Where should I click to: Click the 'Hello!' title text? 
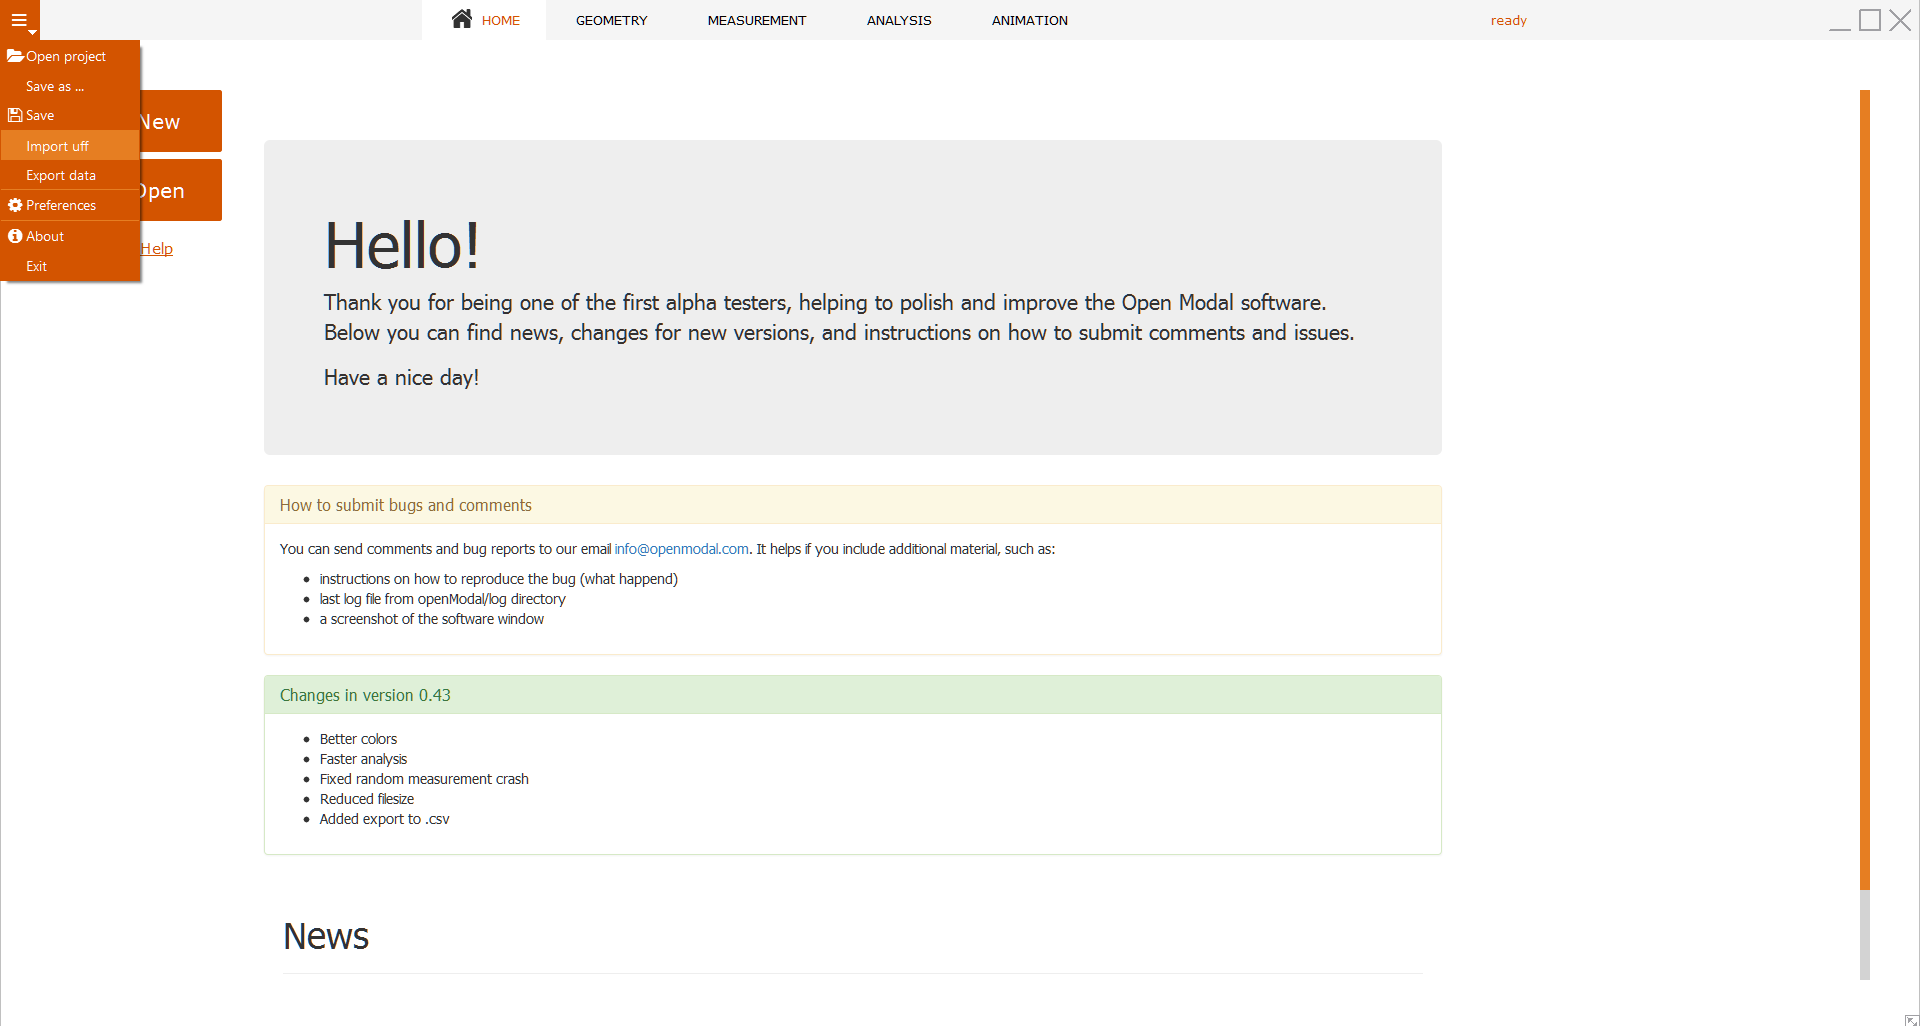402,246
